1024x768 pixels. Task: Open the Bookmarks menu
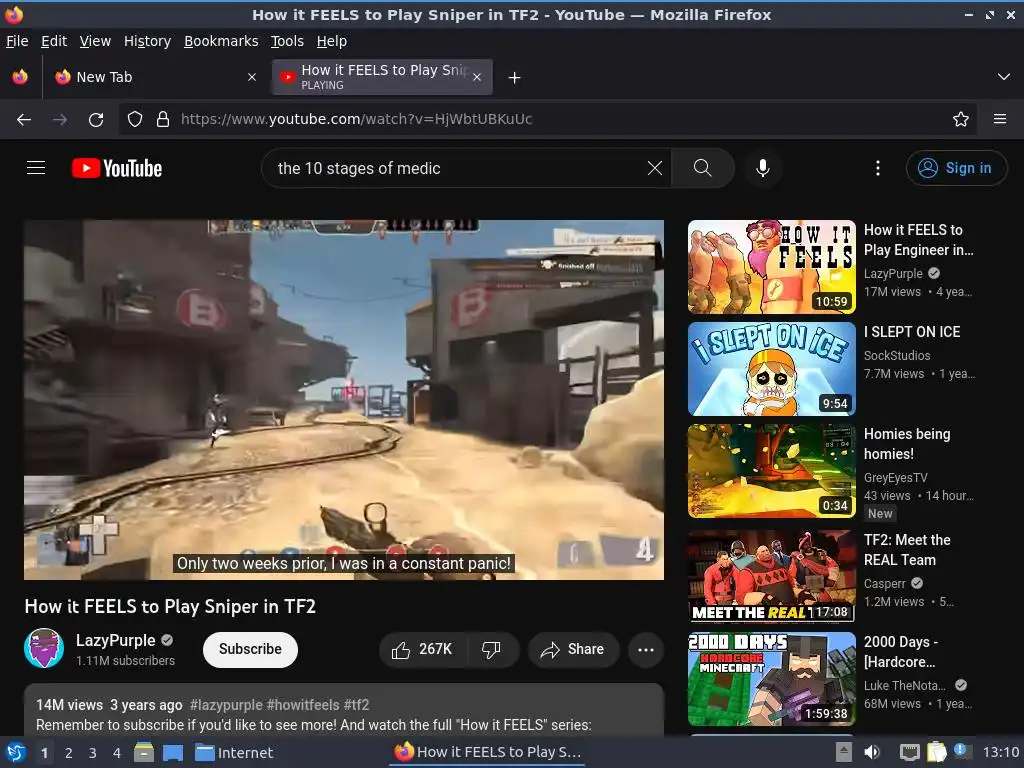[221, 41]
